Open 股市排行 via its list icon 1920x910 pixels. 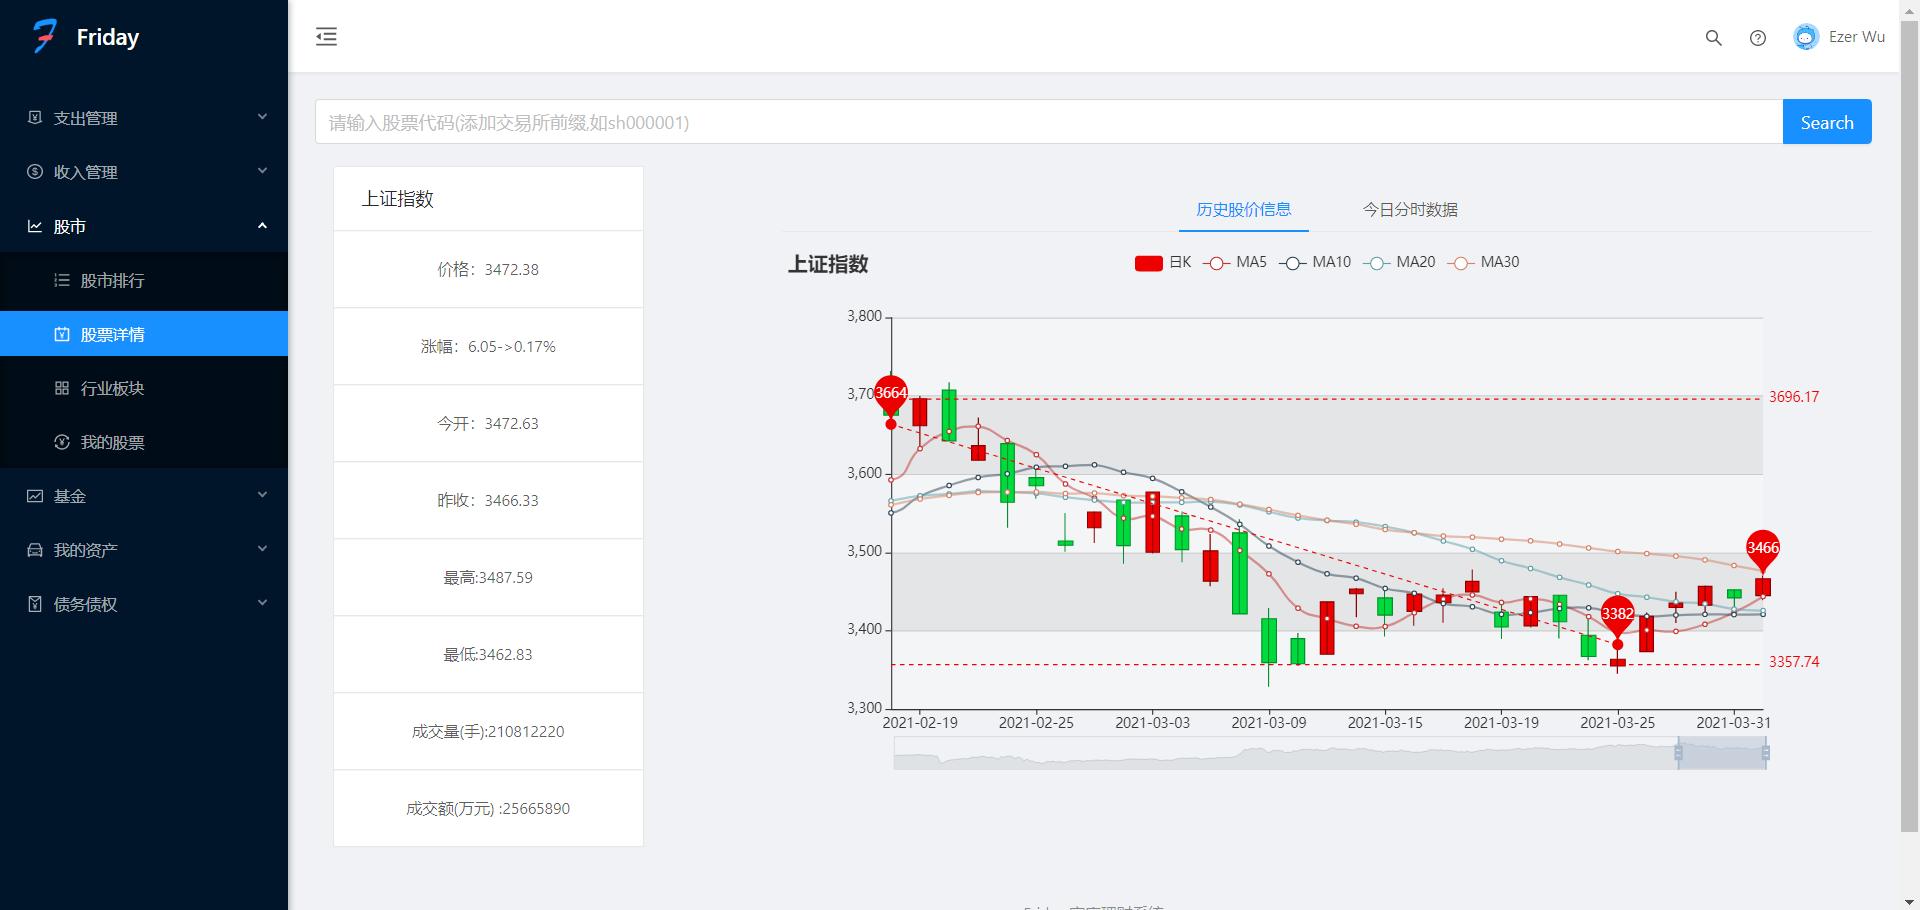[61, 281]
